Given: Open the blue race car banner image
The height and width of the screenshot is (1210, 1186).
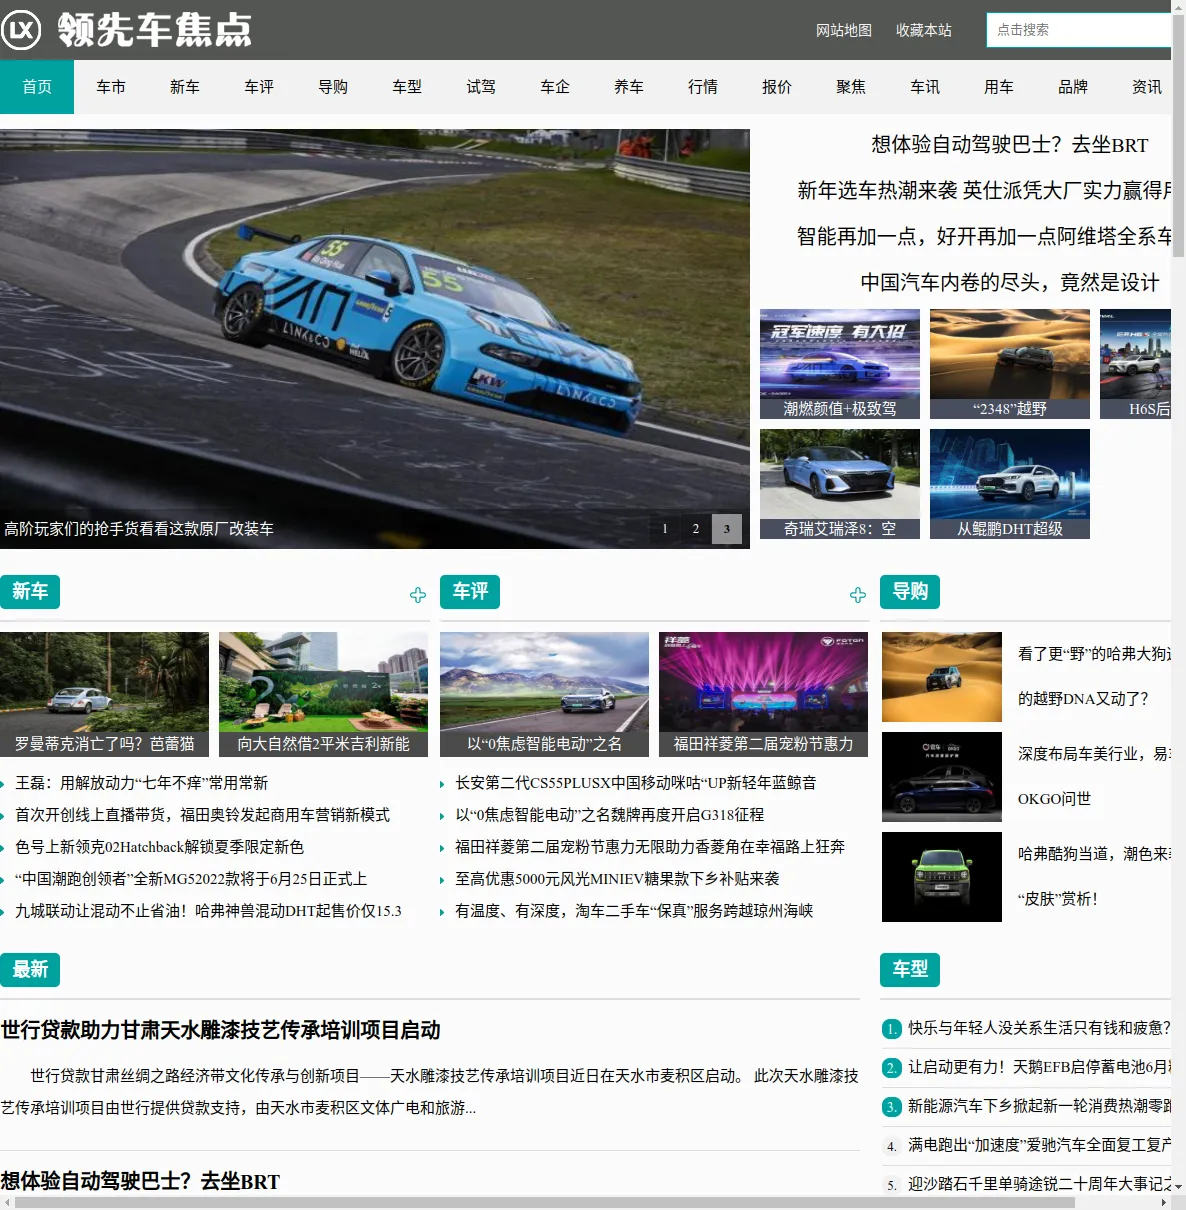Looking at the screenshot, I should [x=375, y=338].
